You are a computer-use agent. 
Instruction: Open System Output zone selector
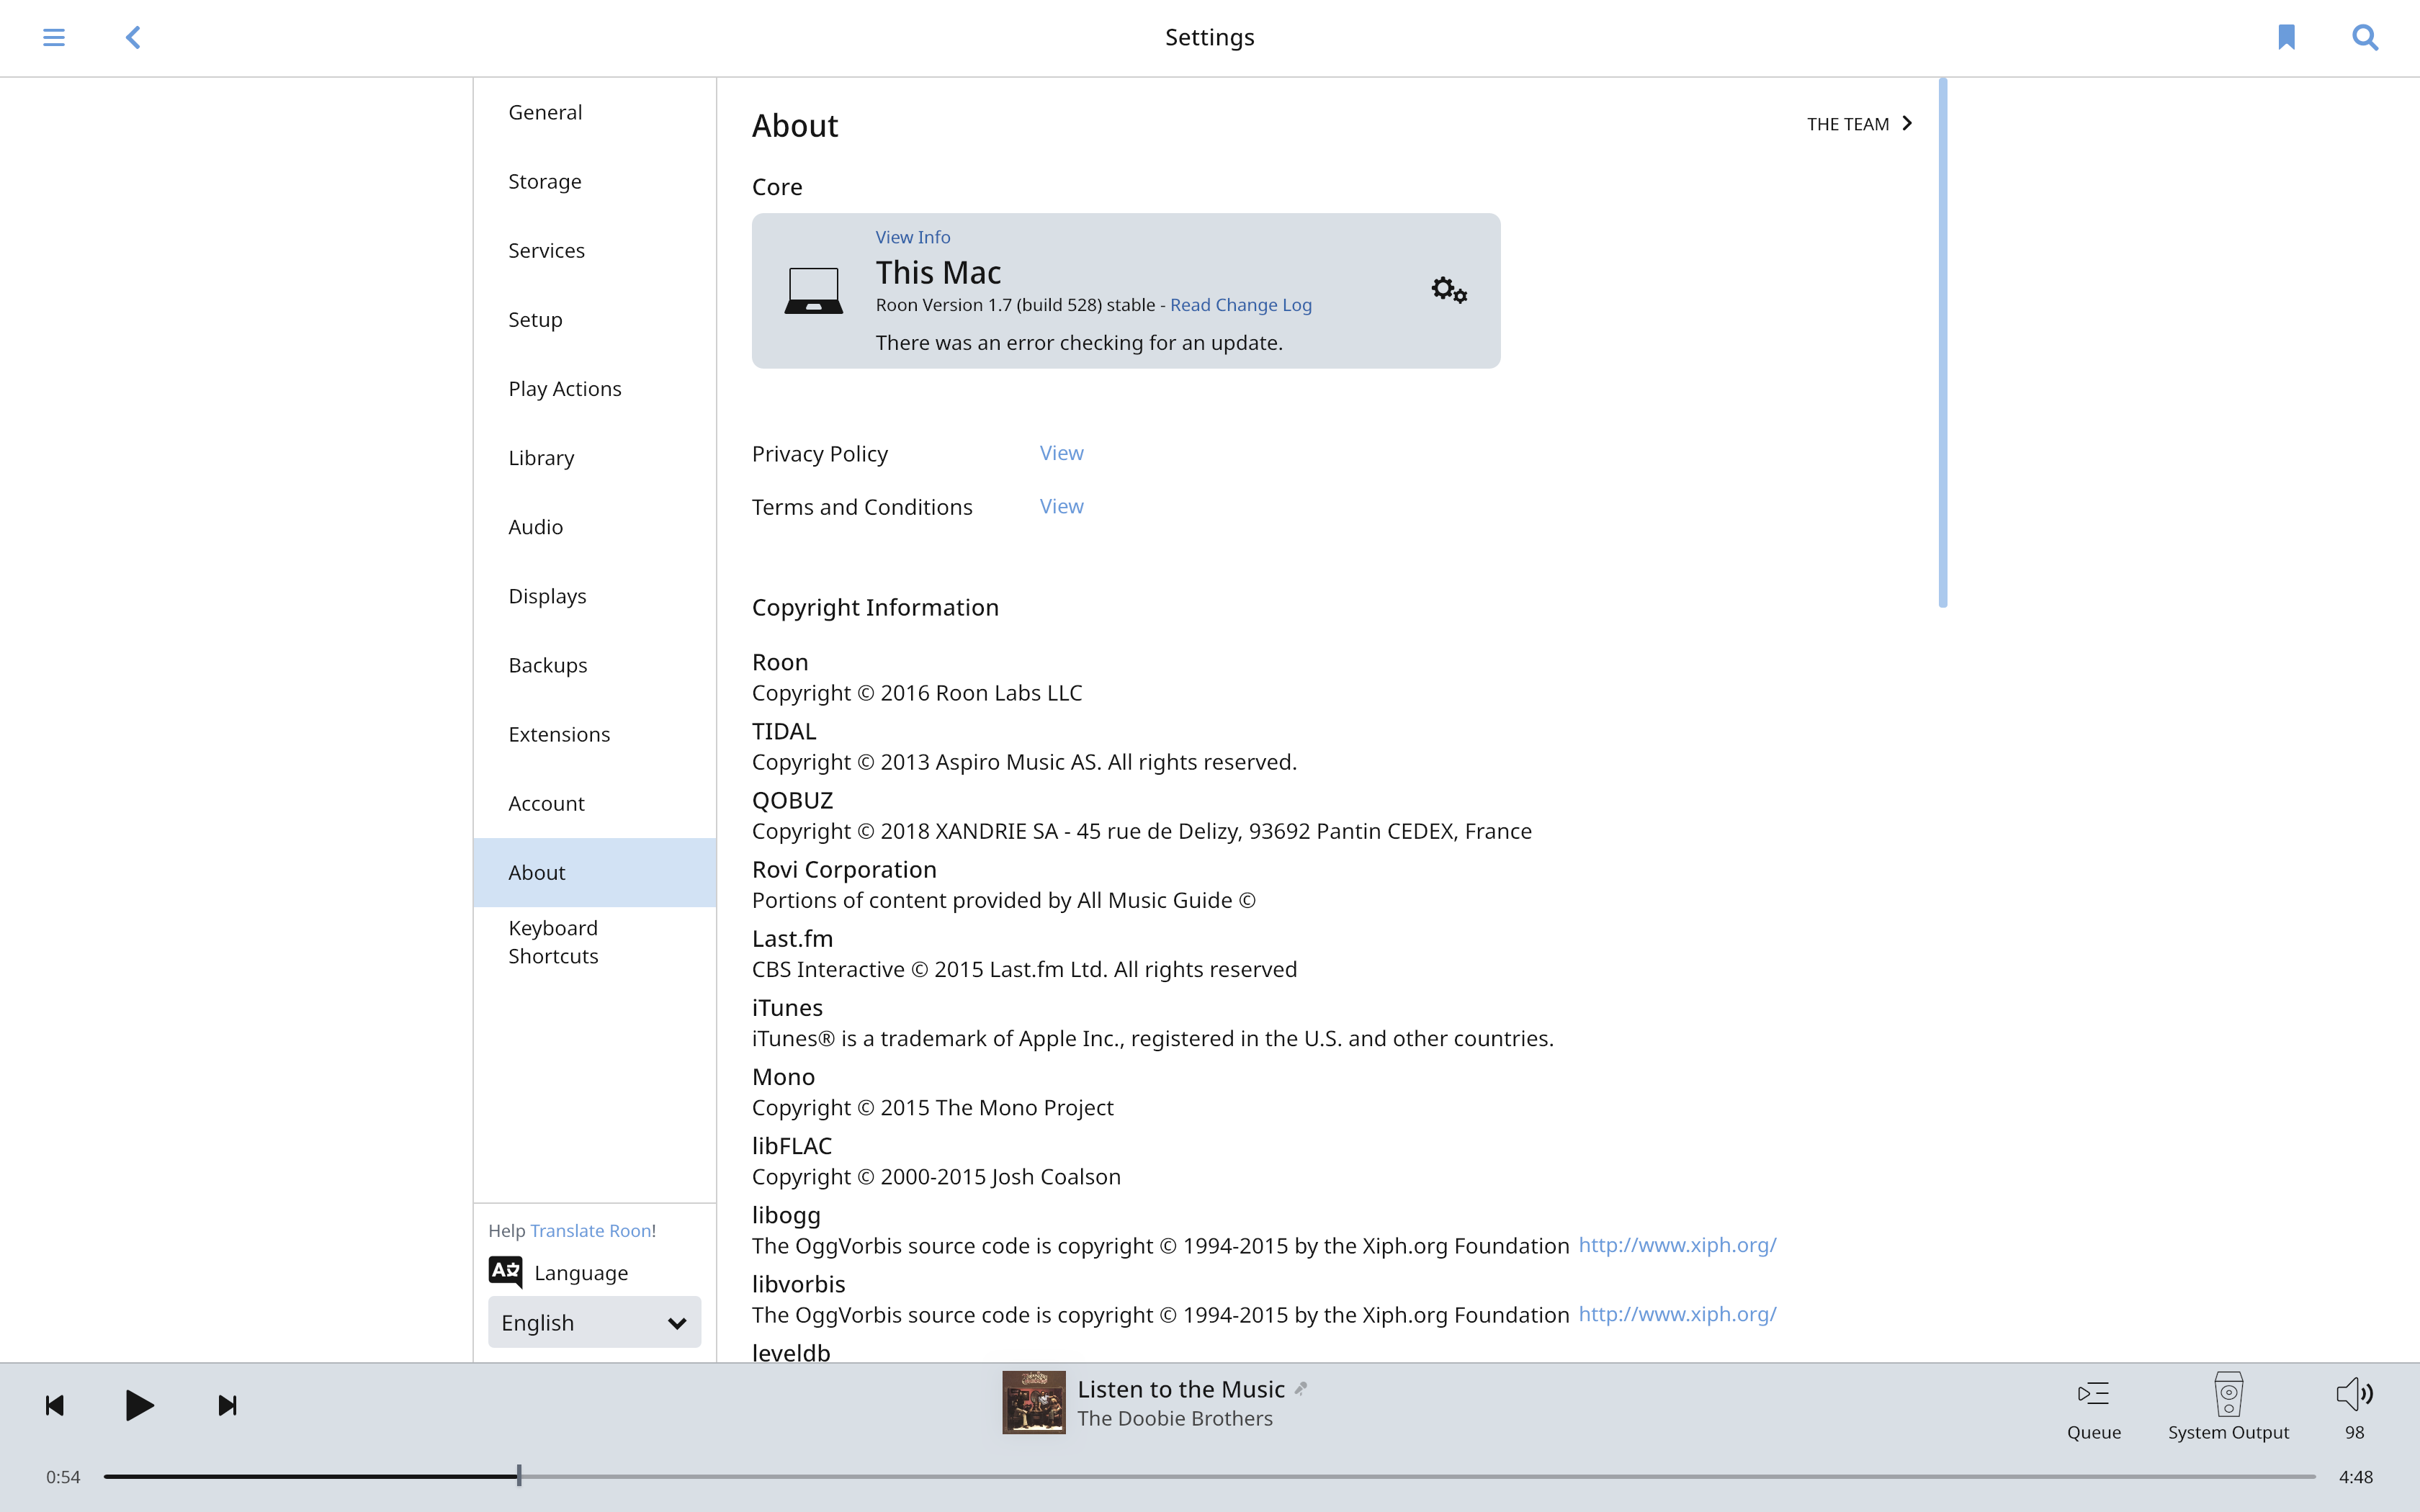(2228, 1407)
